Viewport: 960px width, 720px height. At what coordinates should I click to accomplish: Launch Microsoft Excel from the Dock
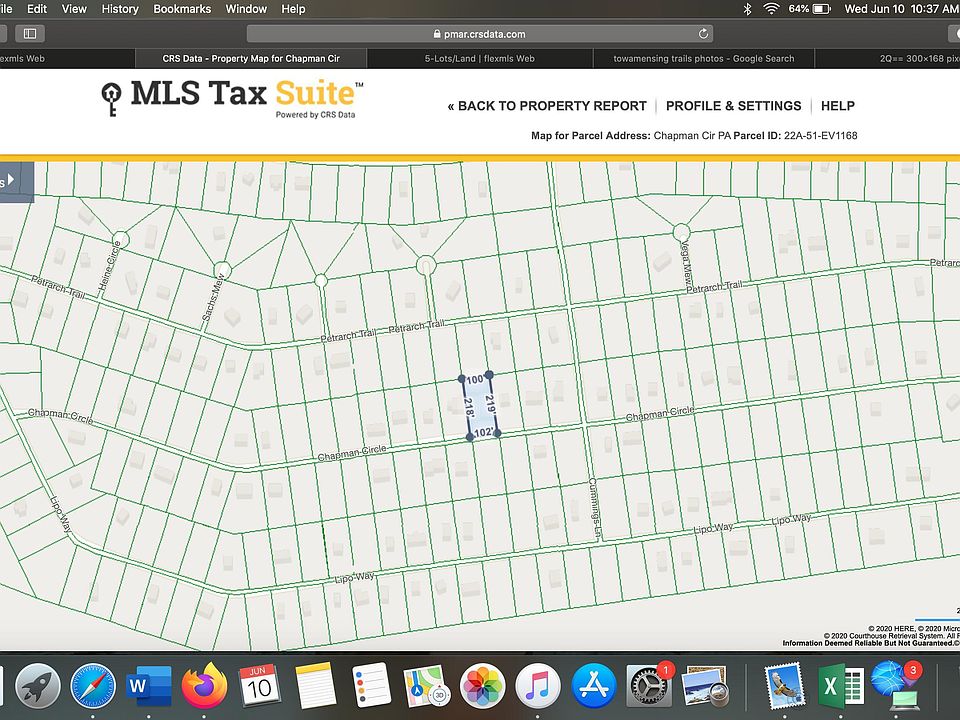(840, 686)
